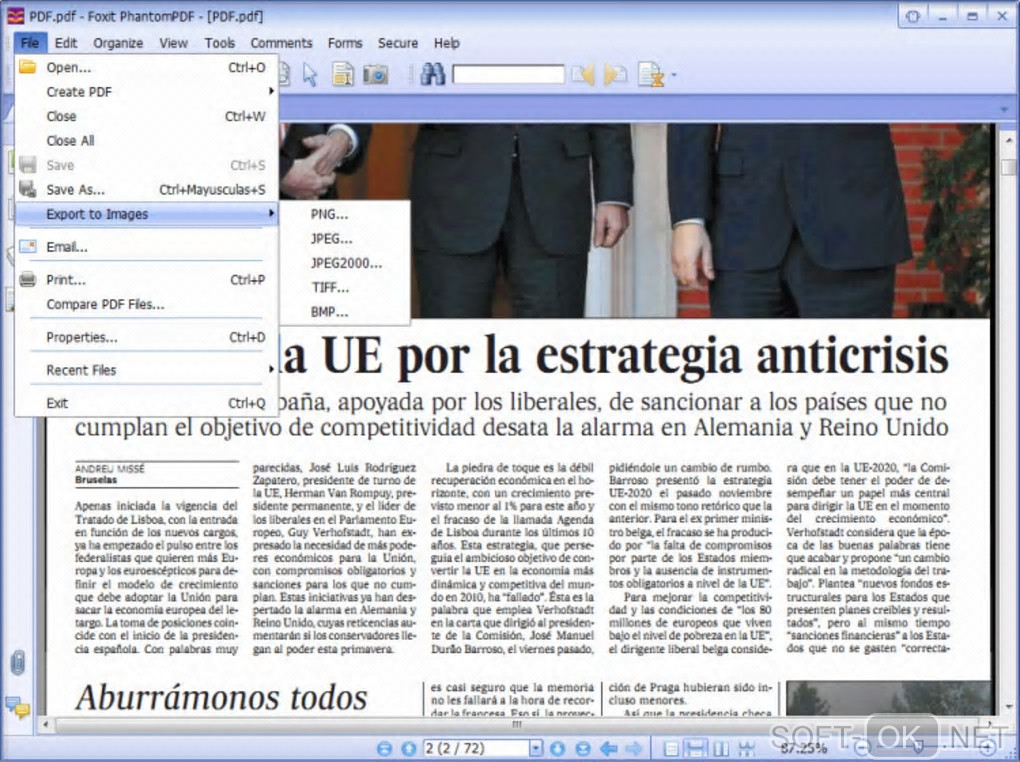Screen dimensions: 1020x762
Task: Choose Print... menu entry
Action: point(147,280)
